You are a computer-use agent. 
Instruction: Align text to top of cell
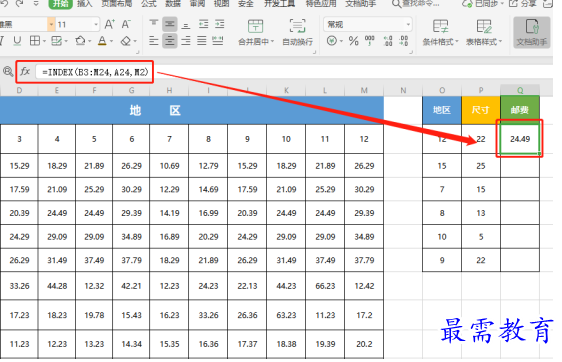click(x=153, y=24)
